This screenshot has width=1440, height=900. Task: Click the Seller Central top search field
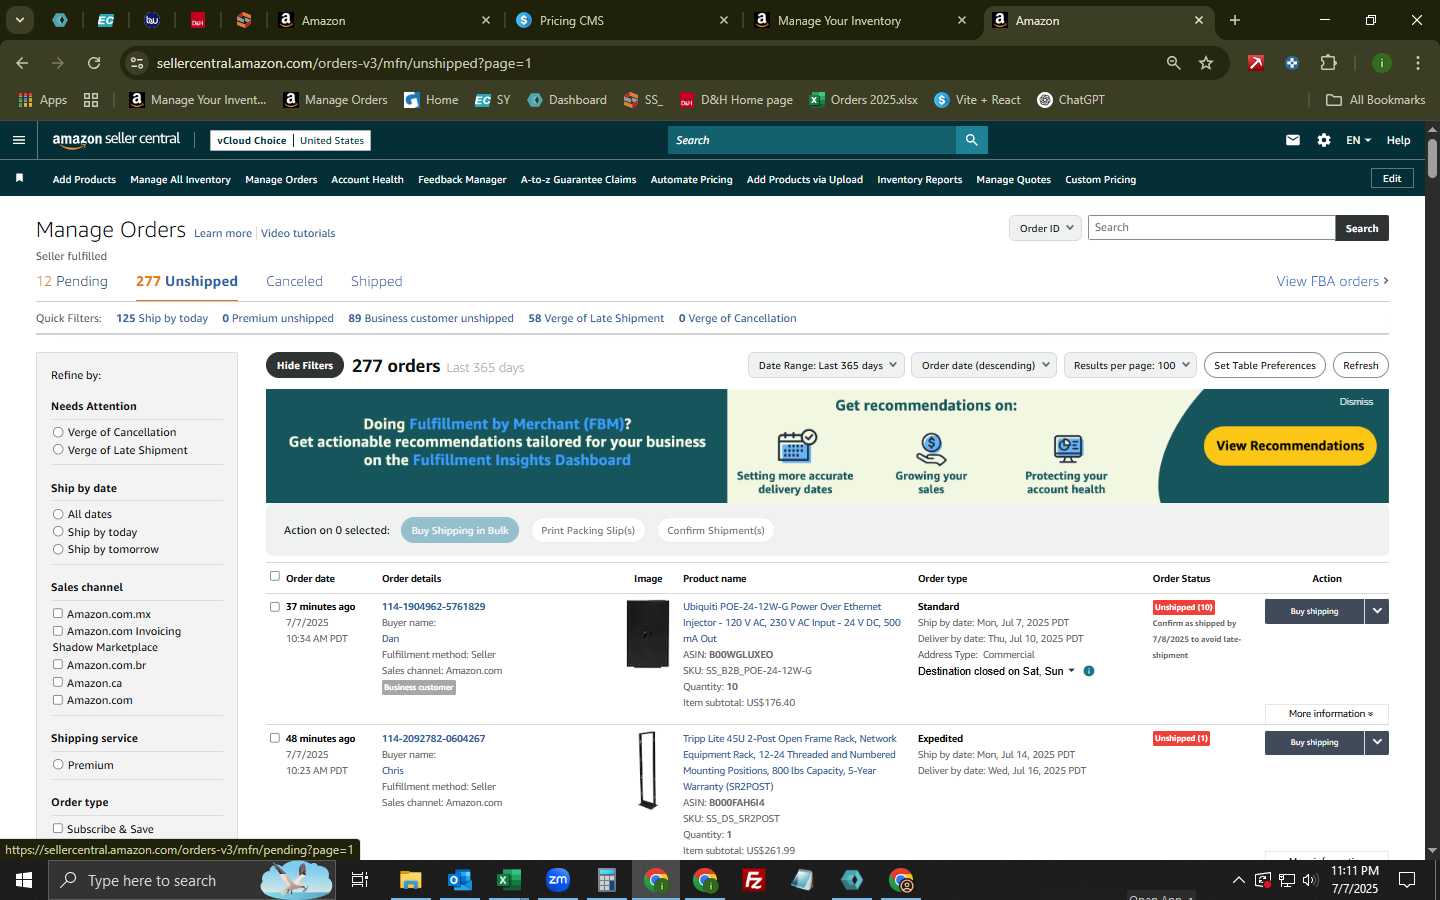click(x=812, y=140)
